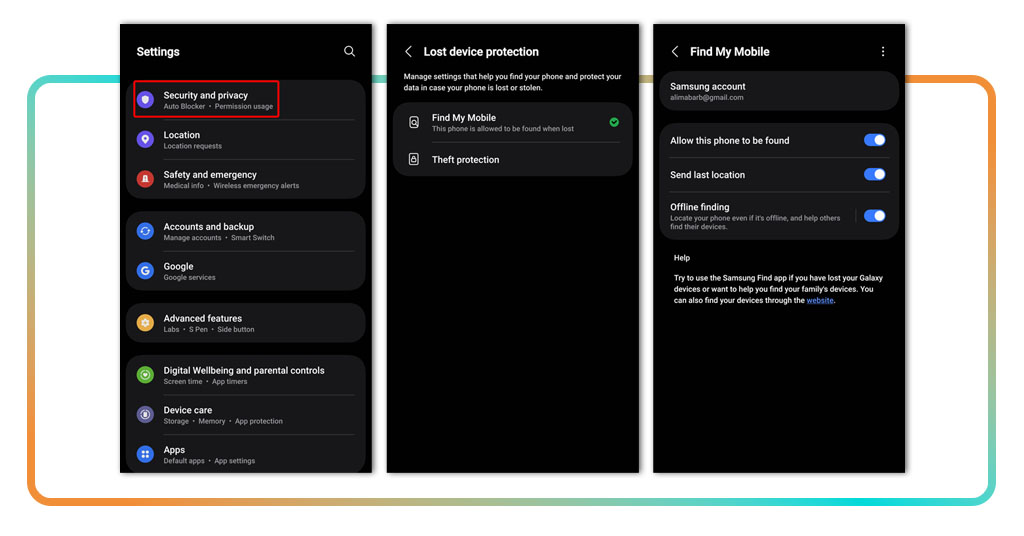Tap the Accounts and backup sync icon

(x=146, y=231)
